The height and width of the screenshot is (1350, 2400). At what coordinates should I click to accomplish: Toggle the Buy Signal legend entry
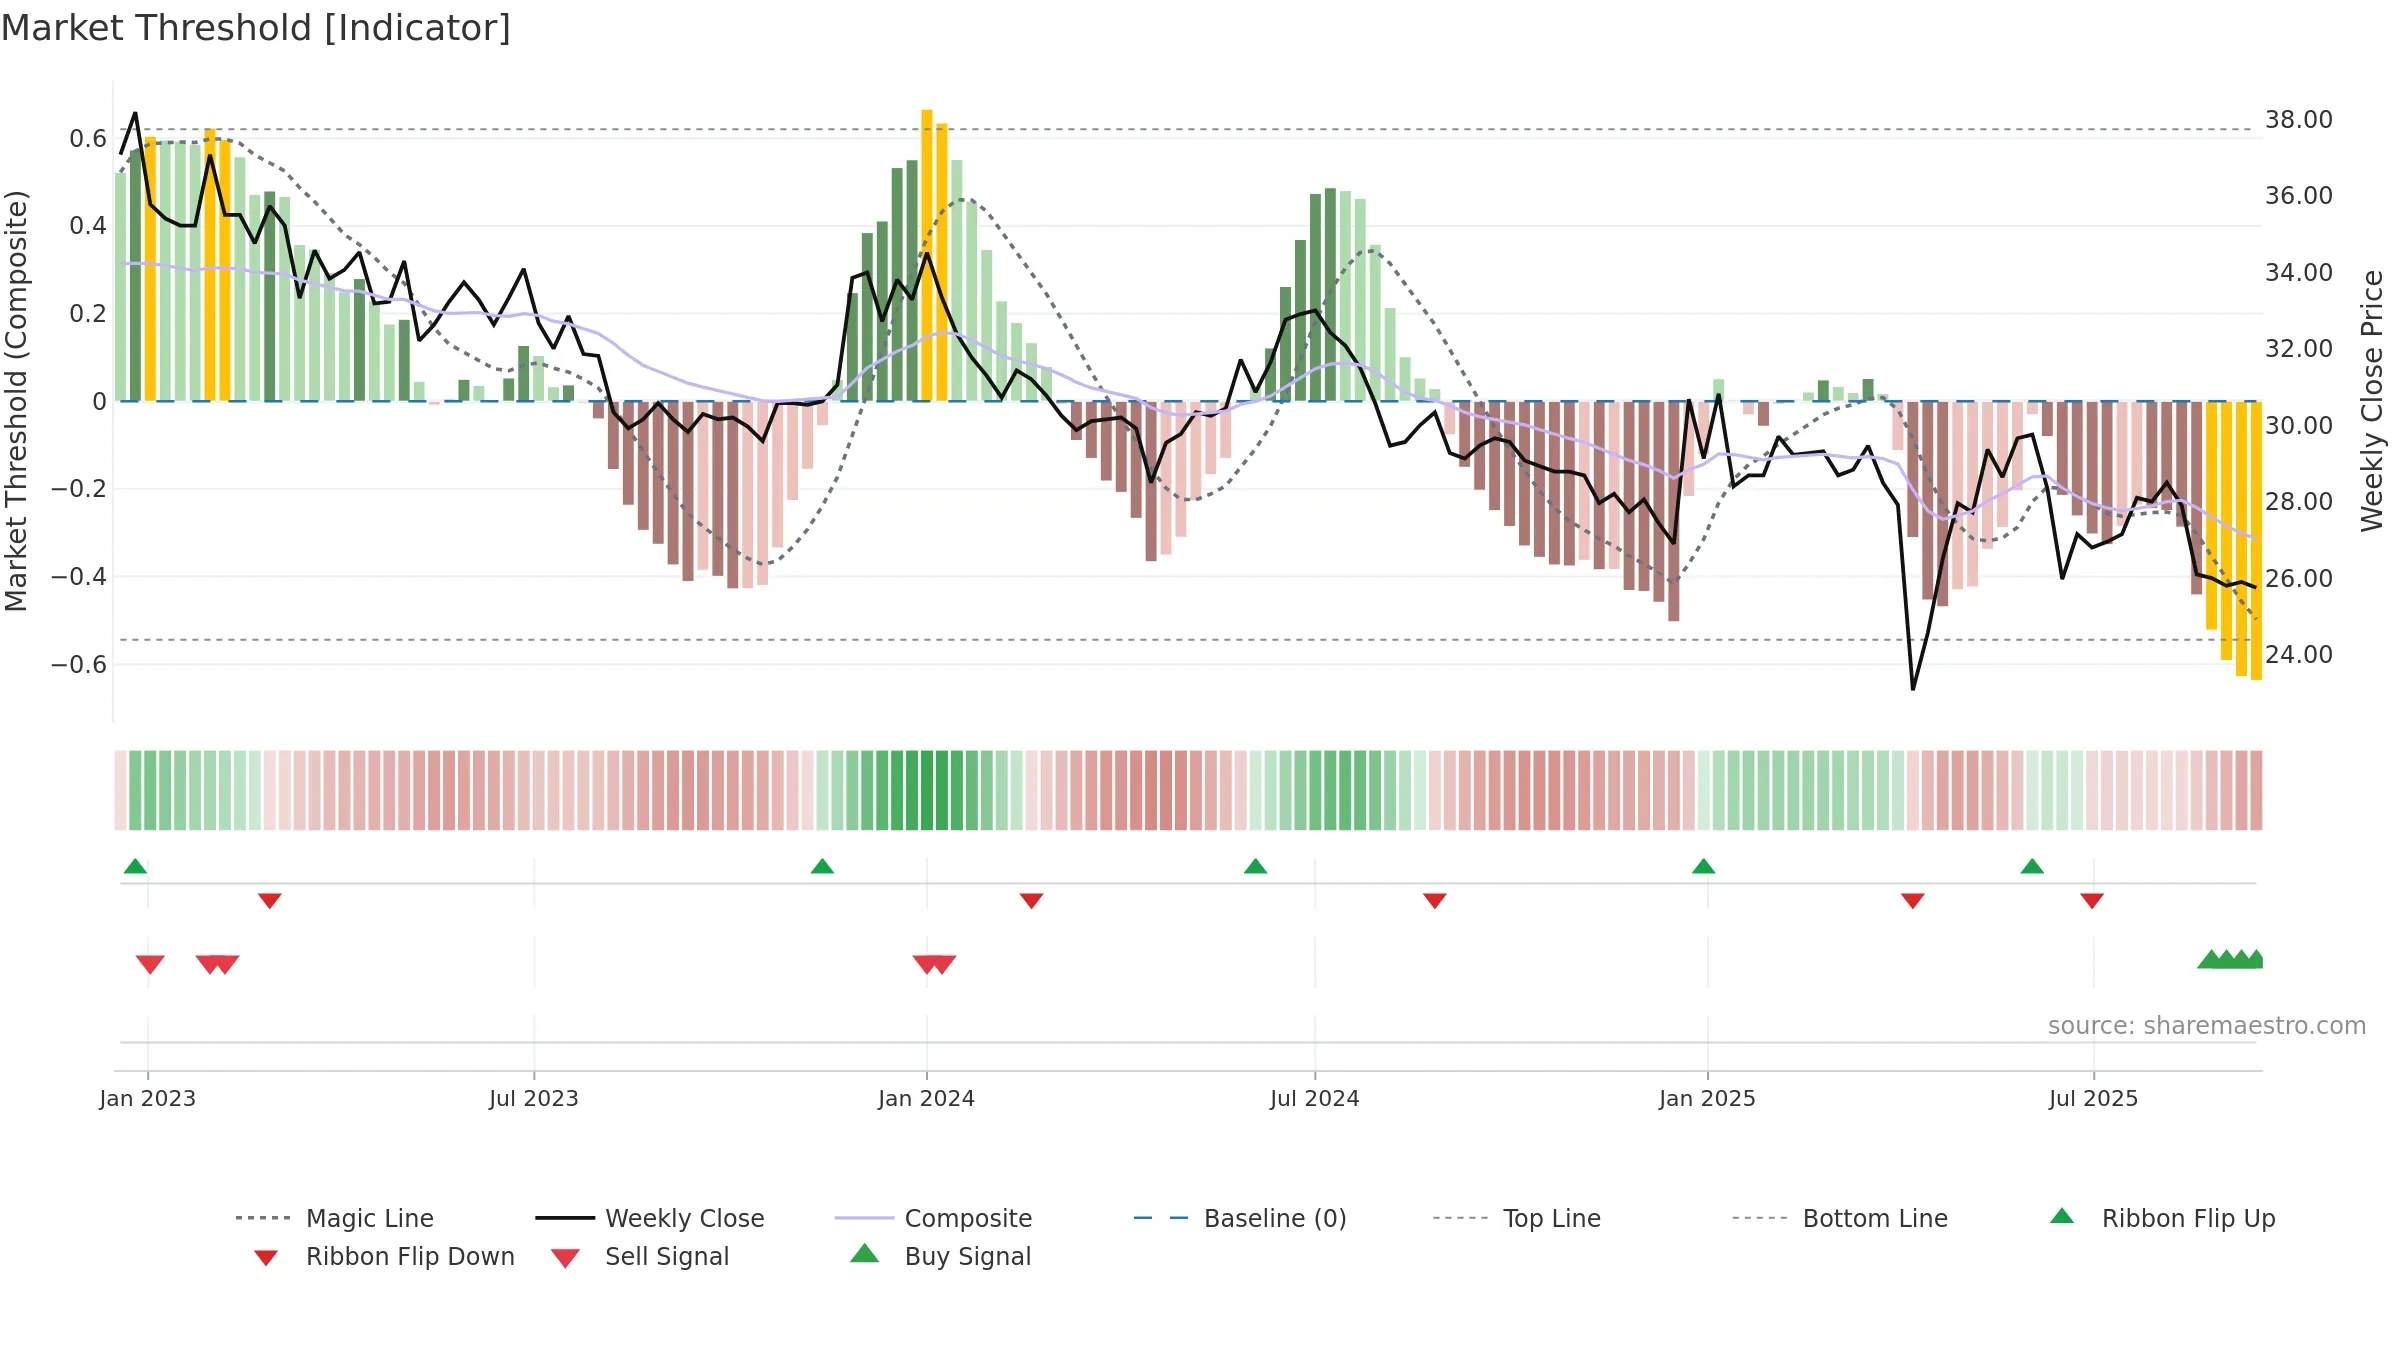tap(940, 1256)
